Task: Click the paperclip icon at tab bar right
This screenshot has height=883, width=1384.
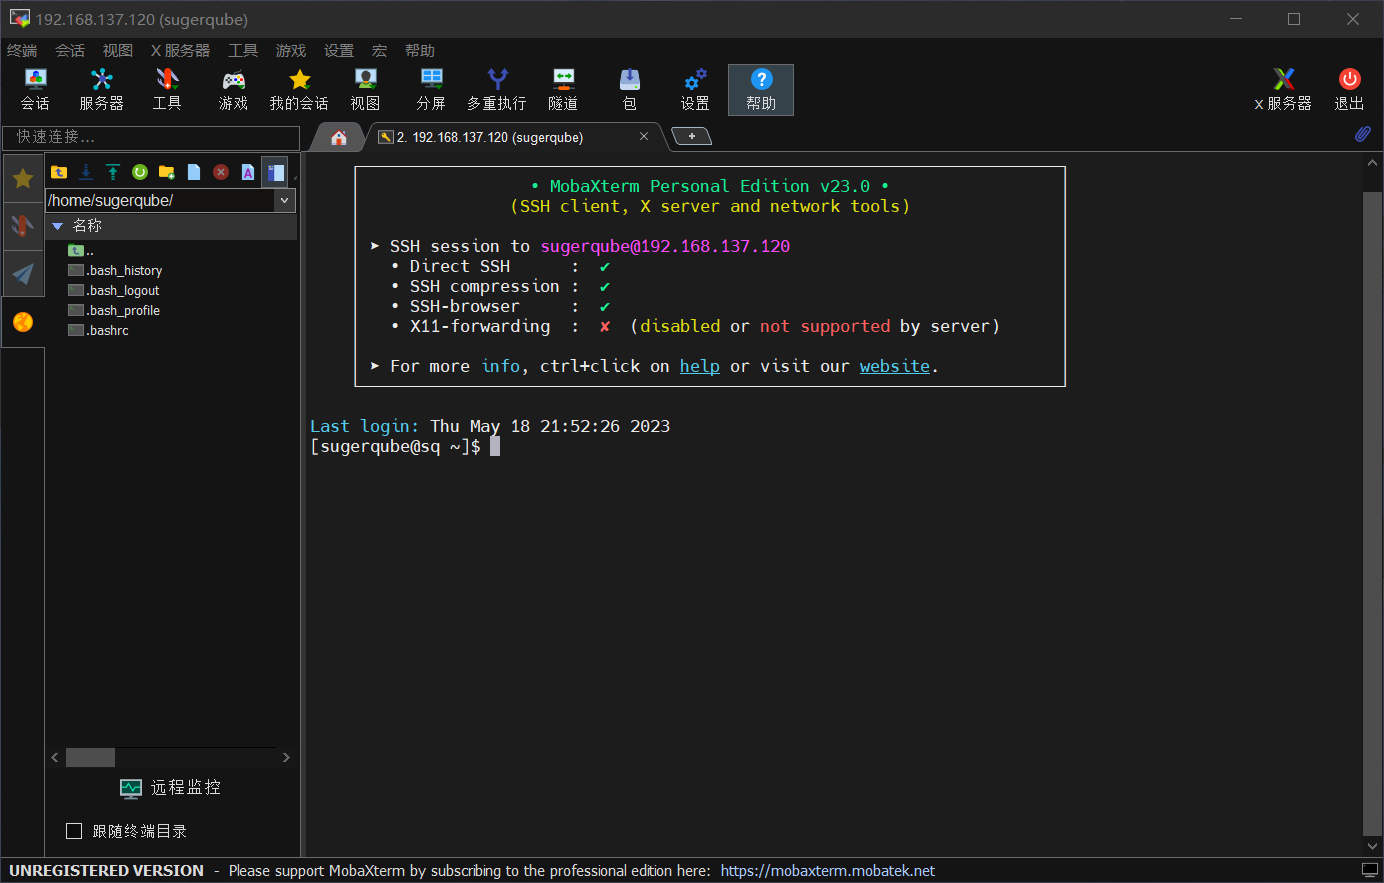Action: 1362,134
